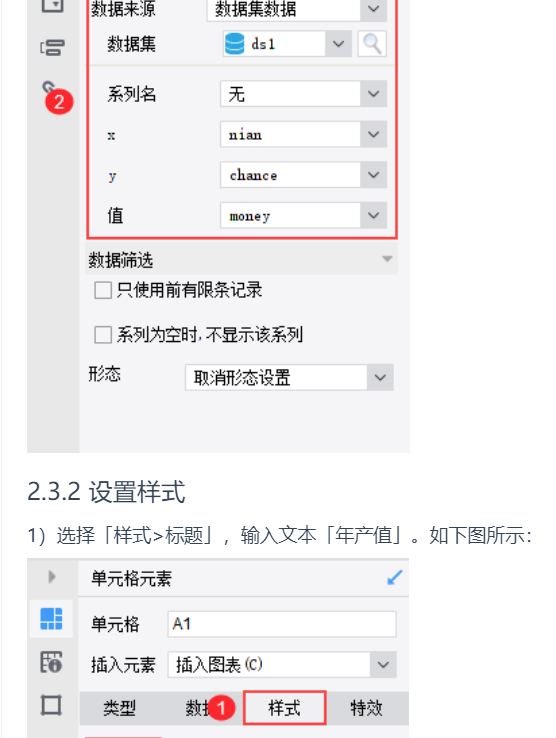Screen dimensions: 556x738
Task: Select the hyperlink icon in left sidebar
Action: pyautogui.click(x=48, y=88)
